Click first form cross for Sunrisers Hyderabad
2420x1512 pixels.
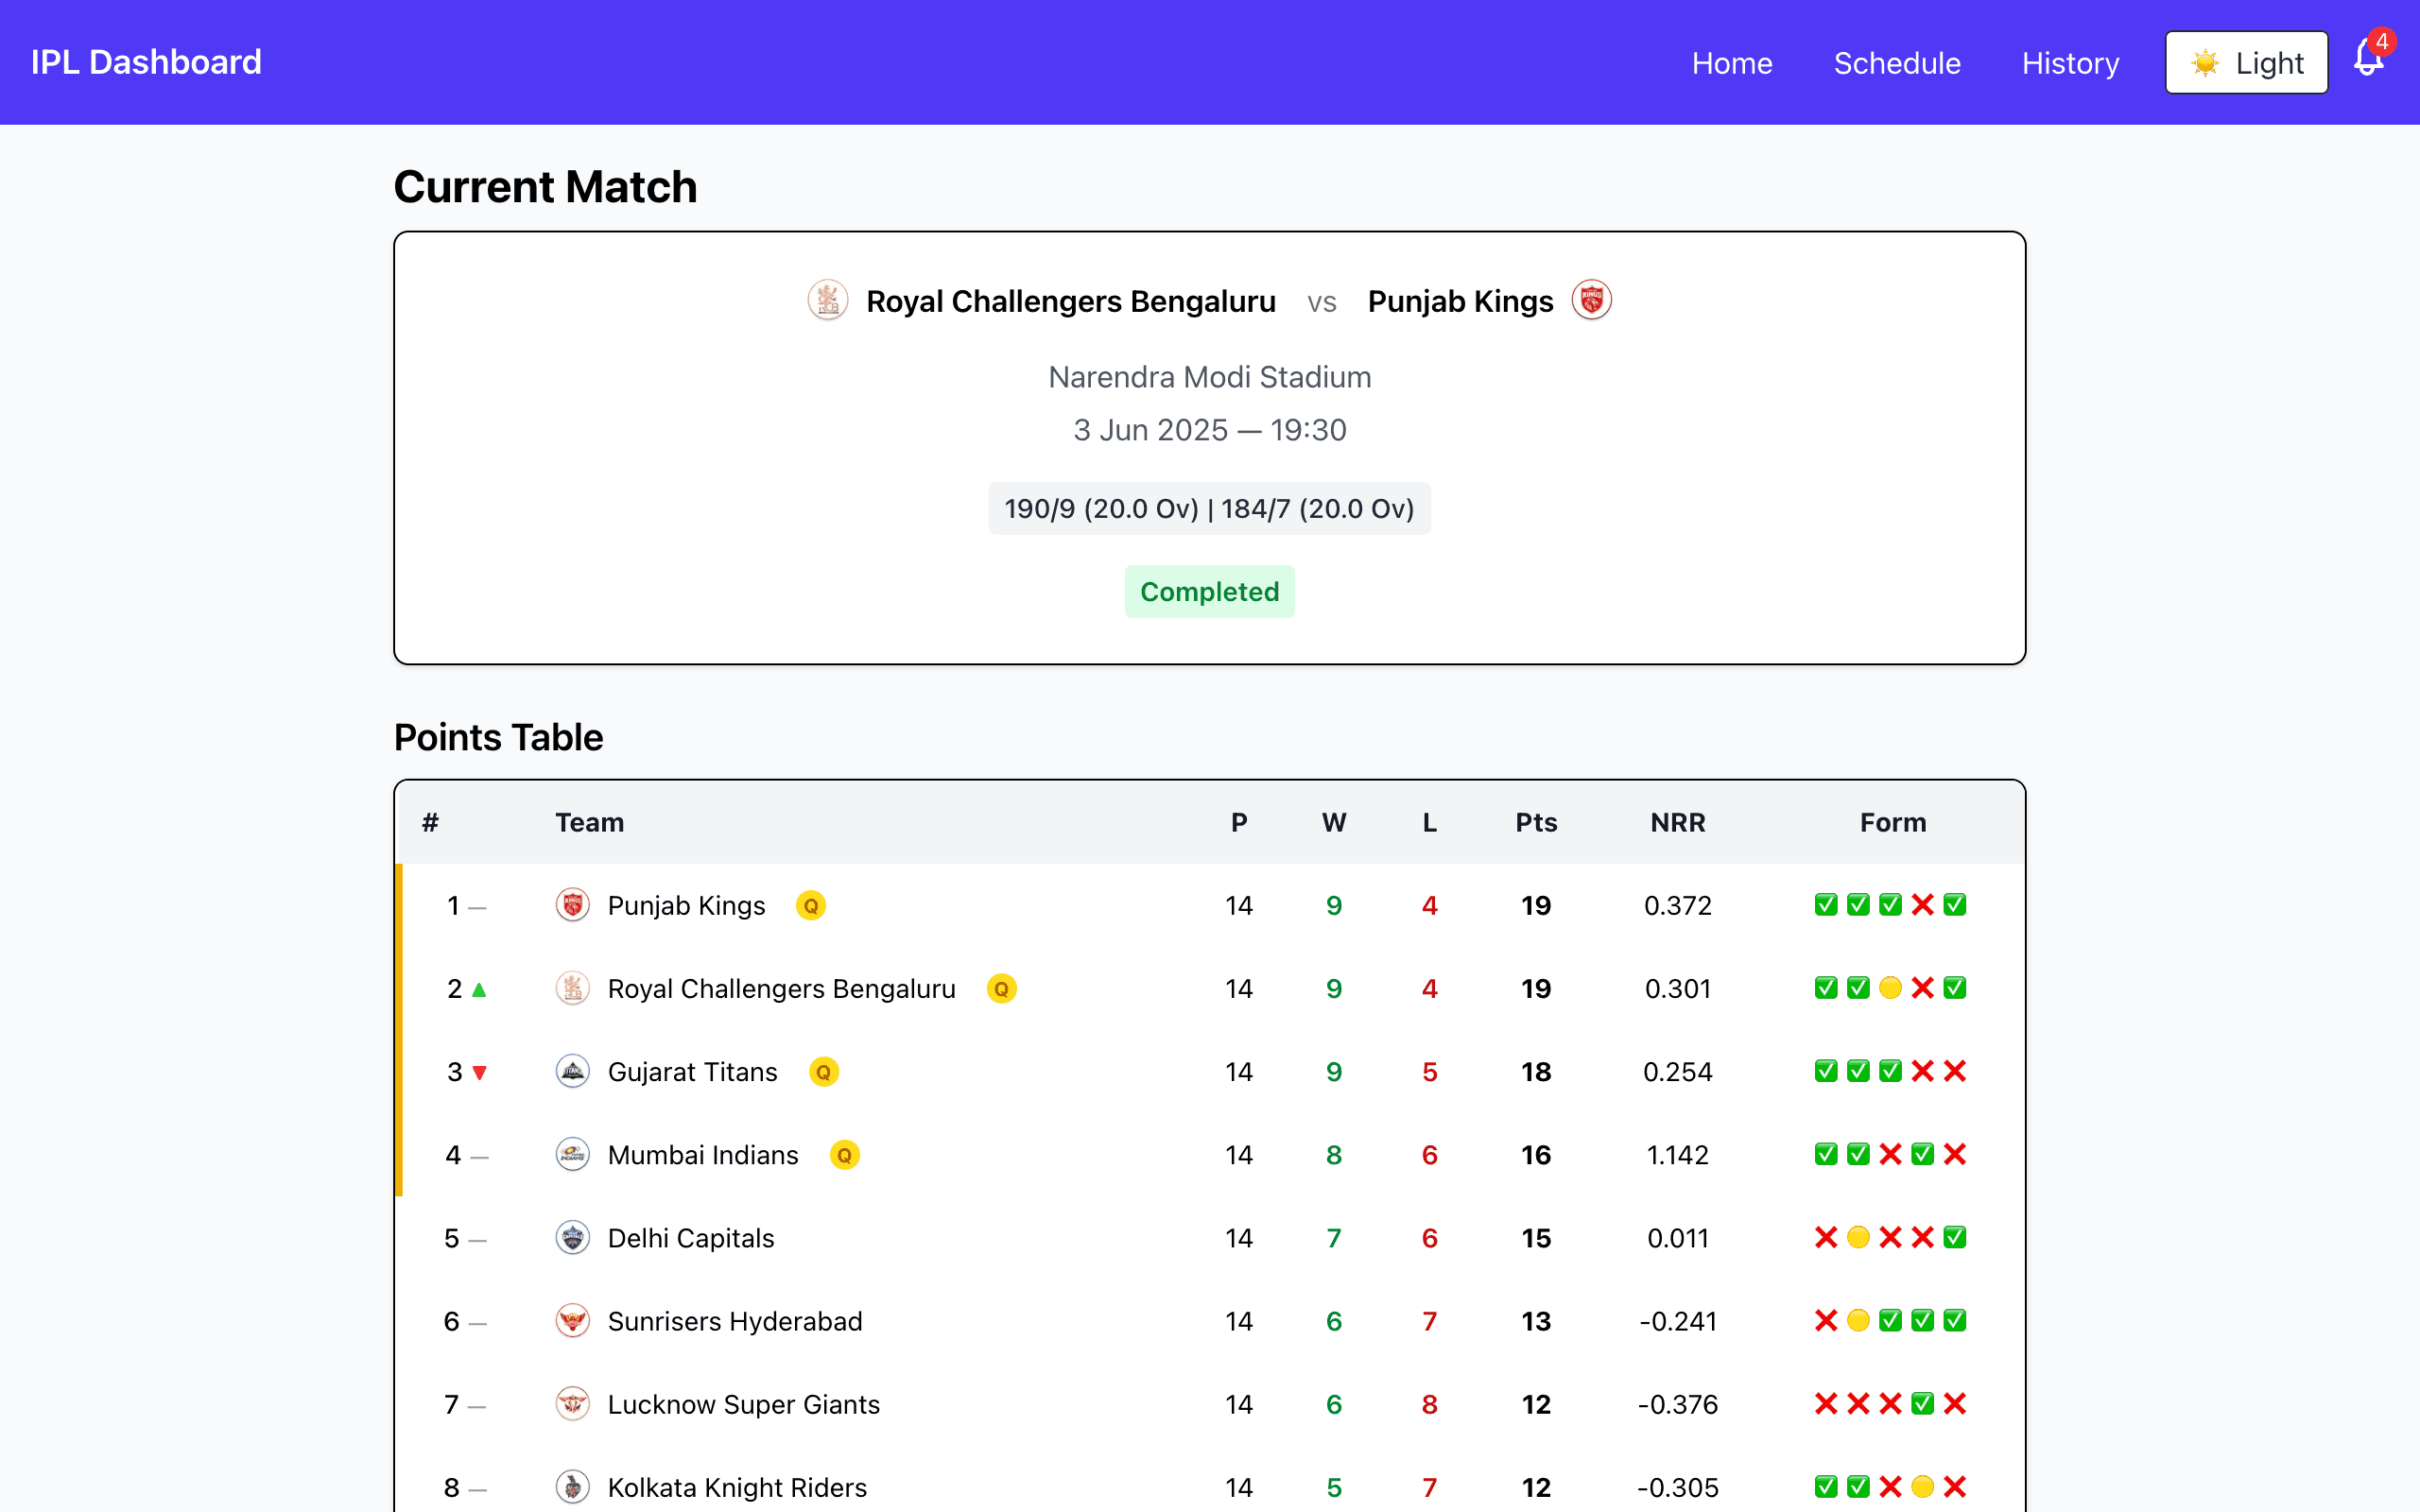1826,1320
